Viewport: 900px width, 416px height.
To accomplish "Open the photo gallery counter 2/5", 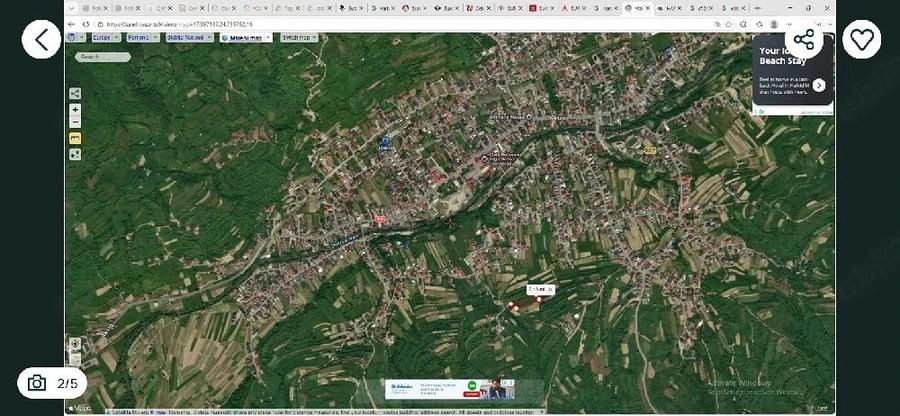I will [x=52, y=383].
